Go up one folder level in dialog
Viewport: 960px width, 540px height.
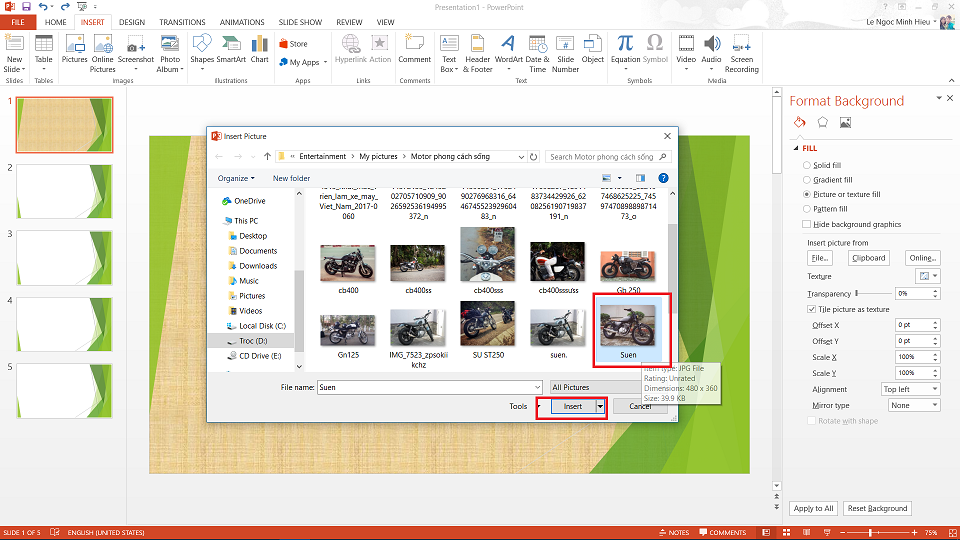click(x=267, y=157)
